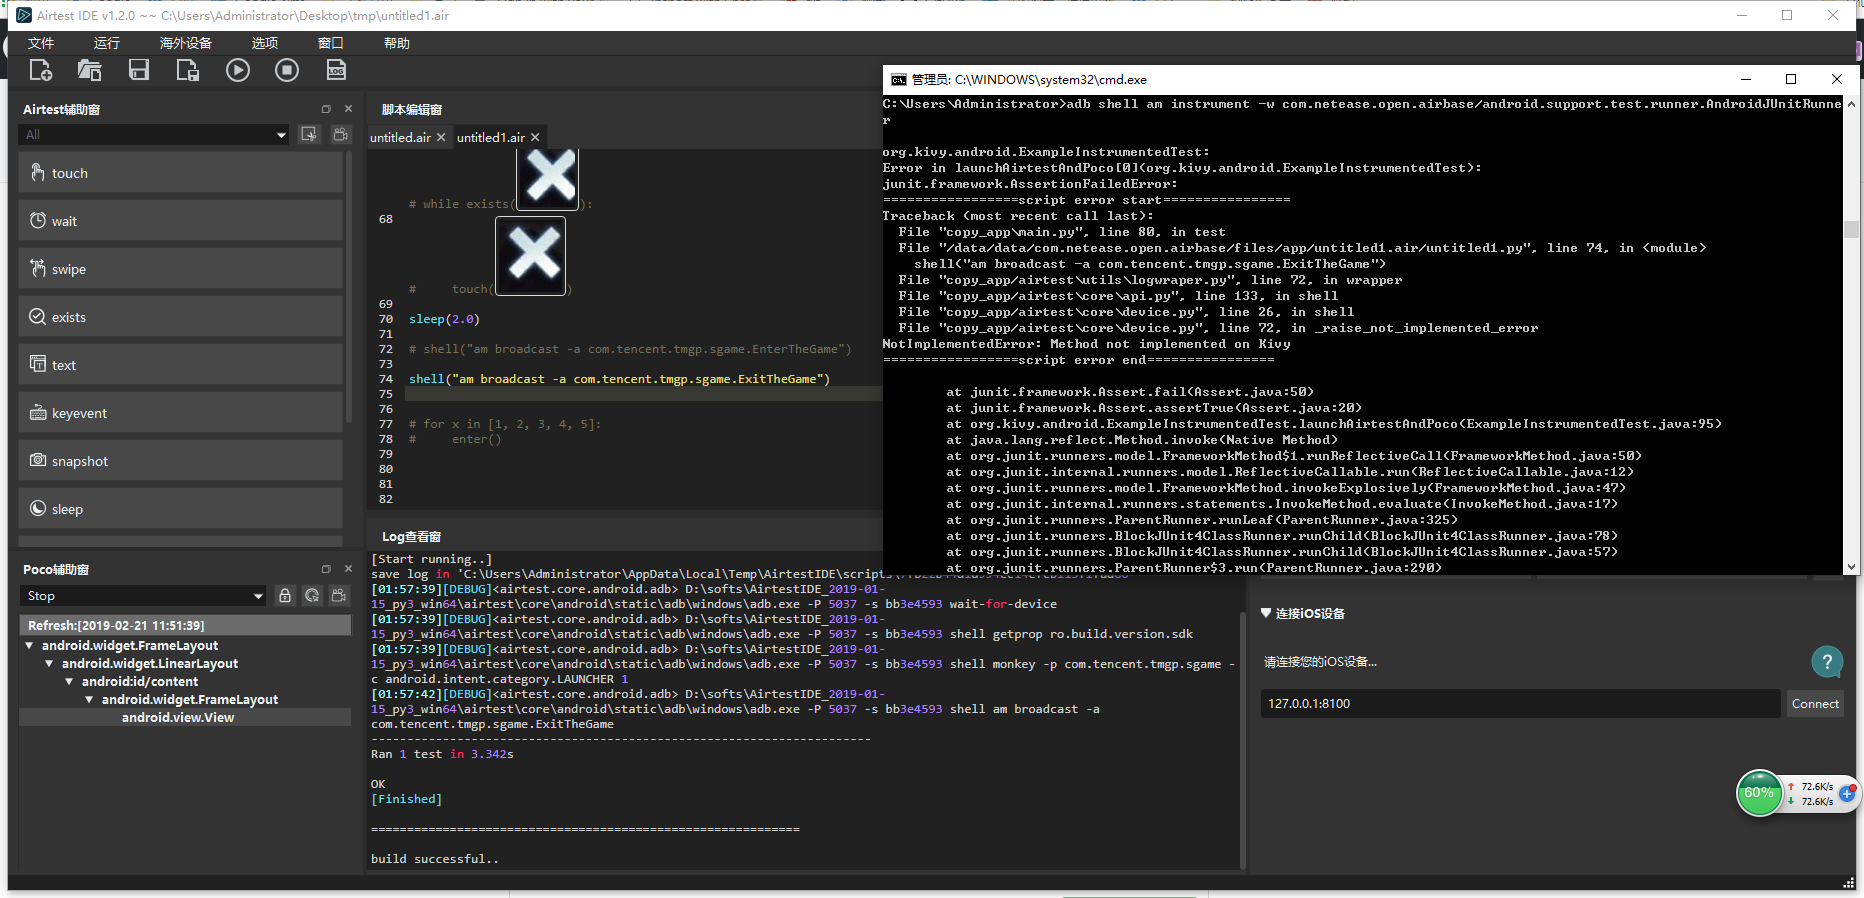Click the Save As toolbar icon
1864x898 pixels.
(x=188, y=70)
